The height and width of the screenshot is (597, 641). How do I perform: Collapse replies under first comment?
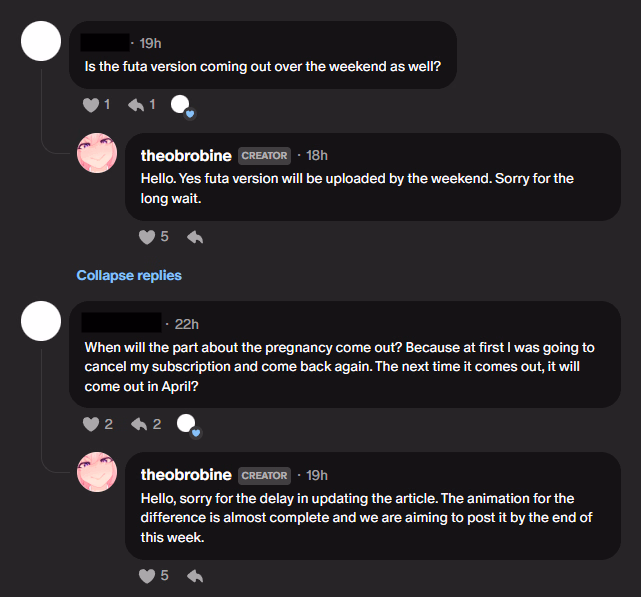coord(129,275)
